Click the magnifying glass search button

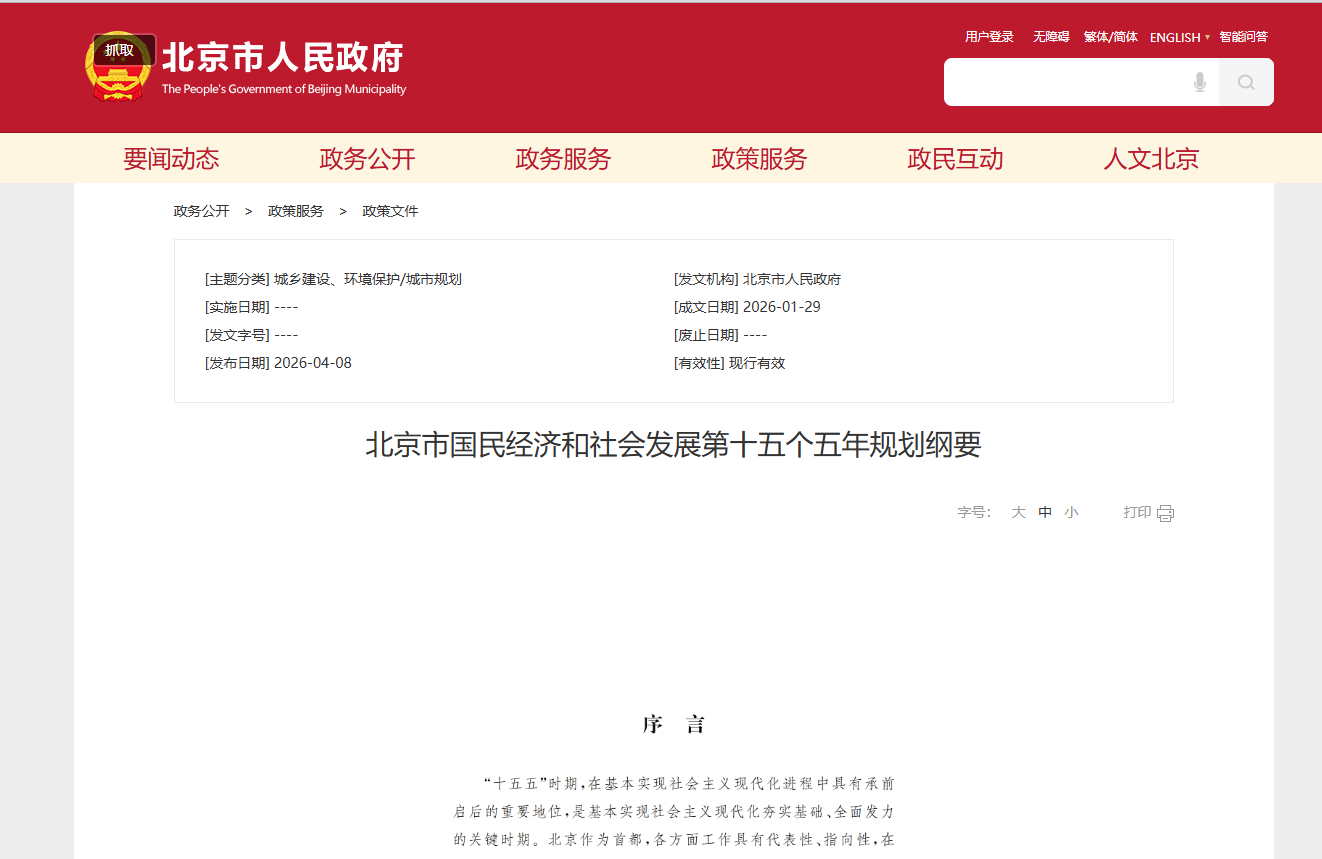click(1246, 82)
